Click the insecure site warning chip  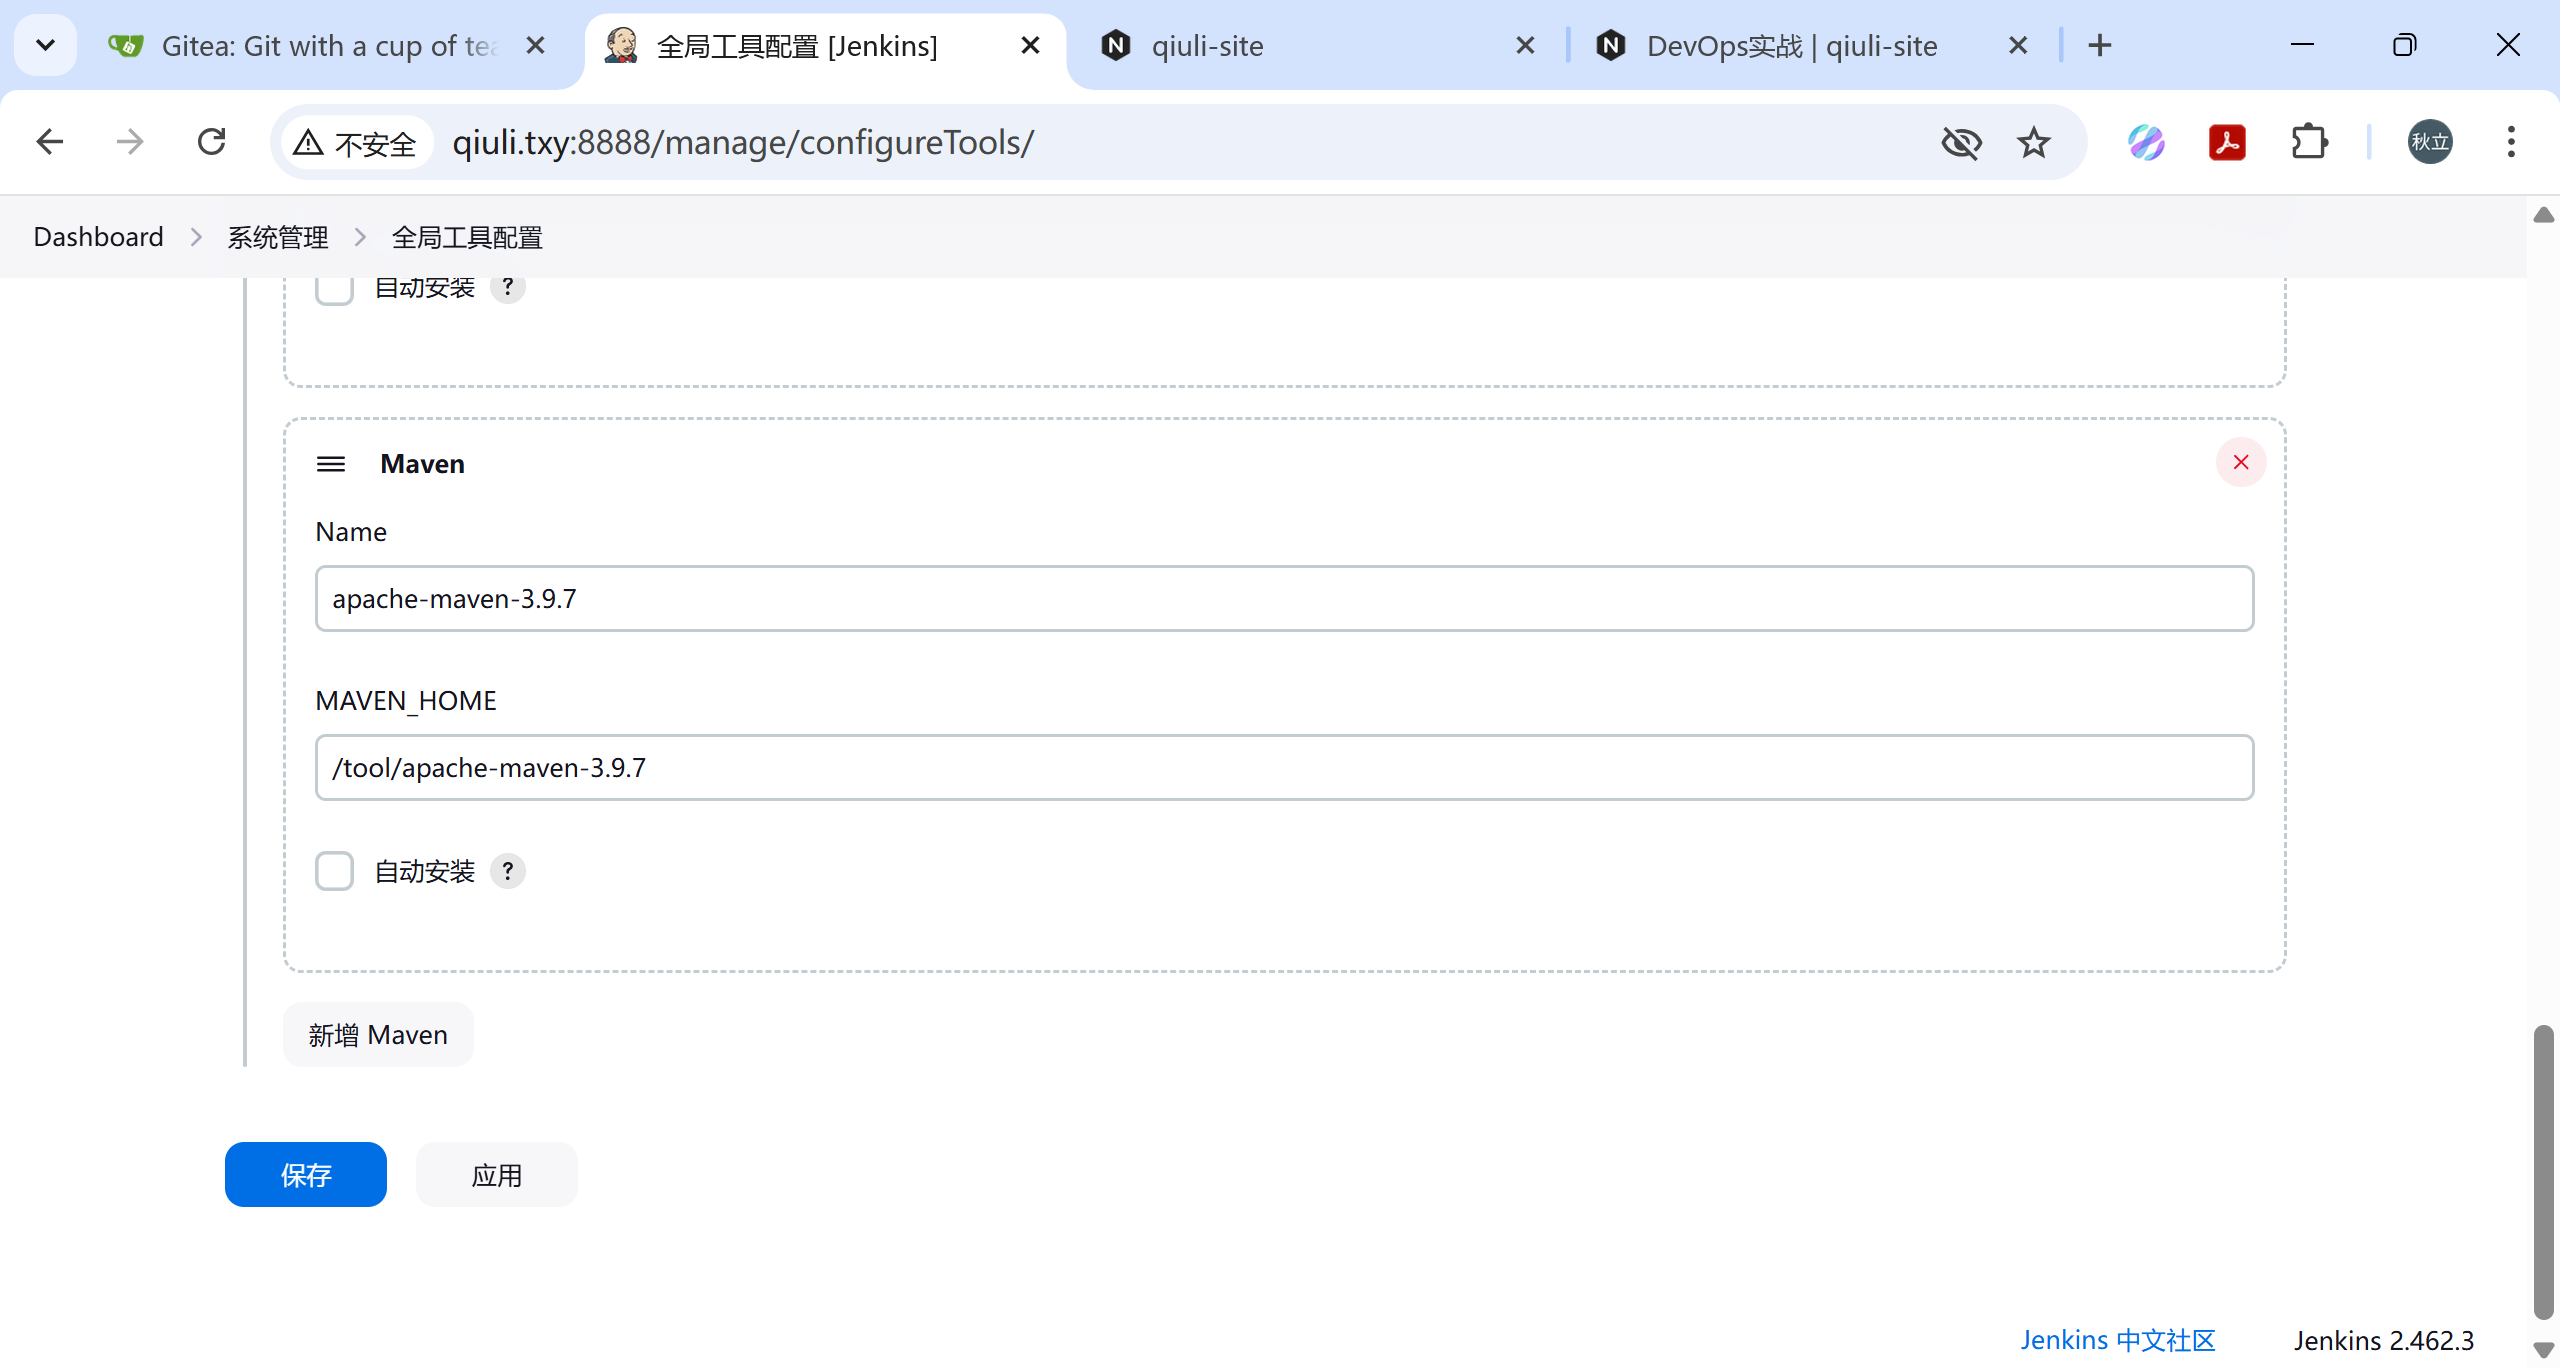pyautogui.click(x=356, y=143)
